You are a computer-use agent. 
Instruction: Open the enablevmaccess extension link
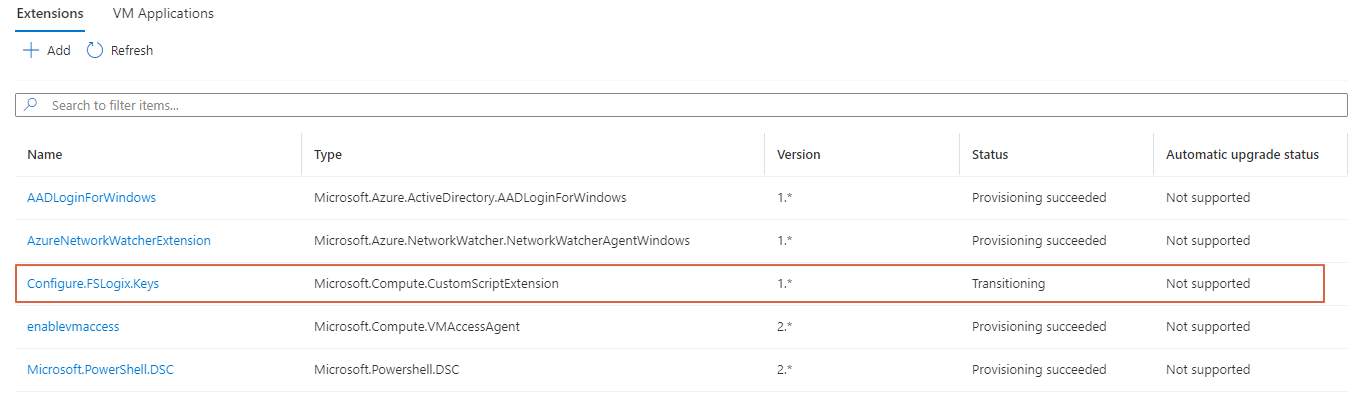73,327
